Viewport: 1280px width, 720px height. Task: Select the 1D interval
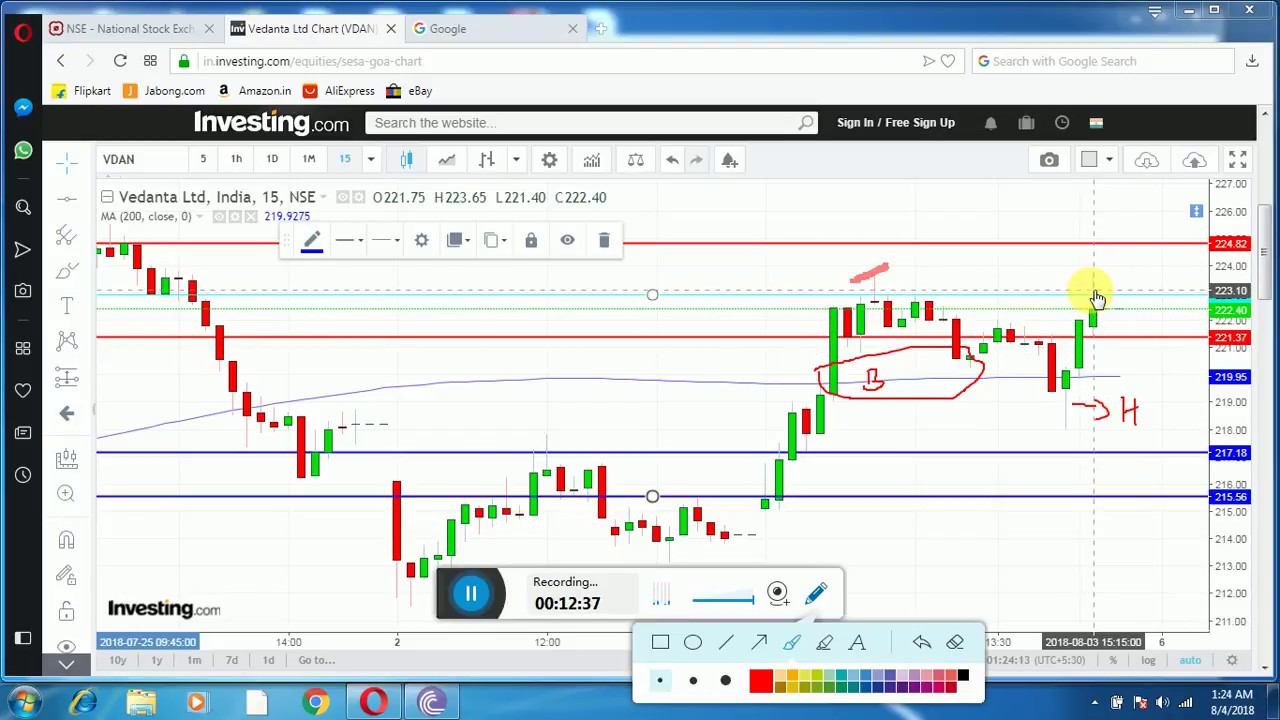(x=272, y=159)
